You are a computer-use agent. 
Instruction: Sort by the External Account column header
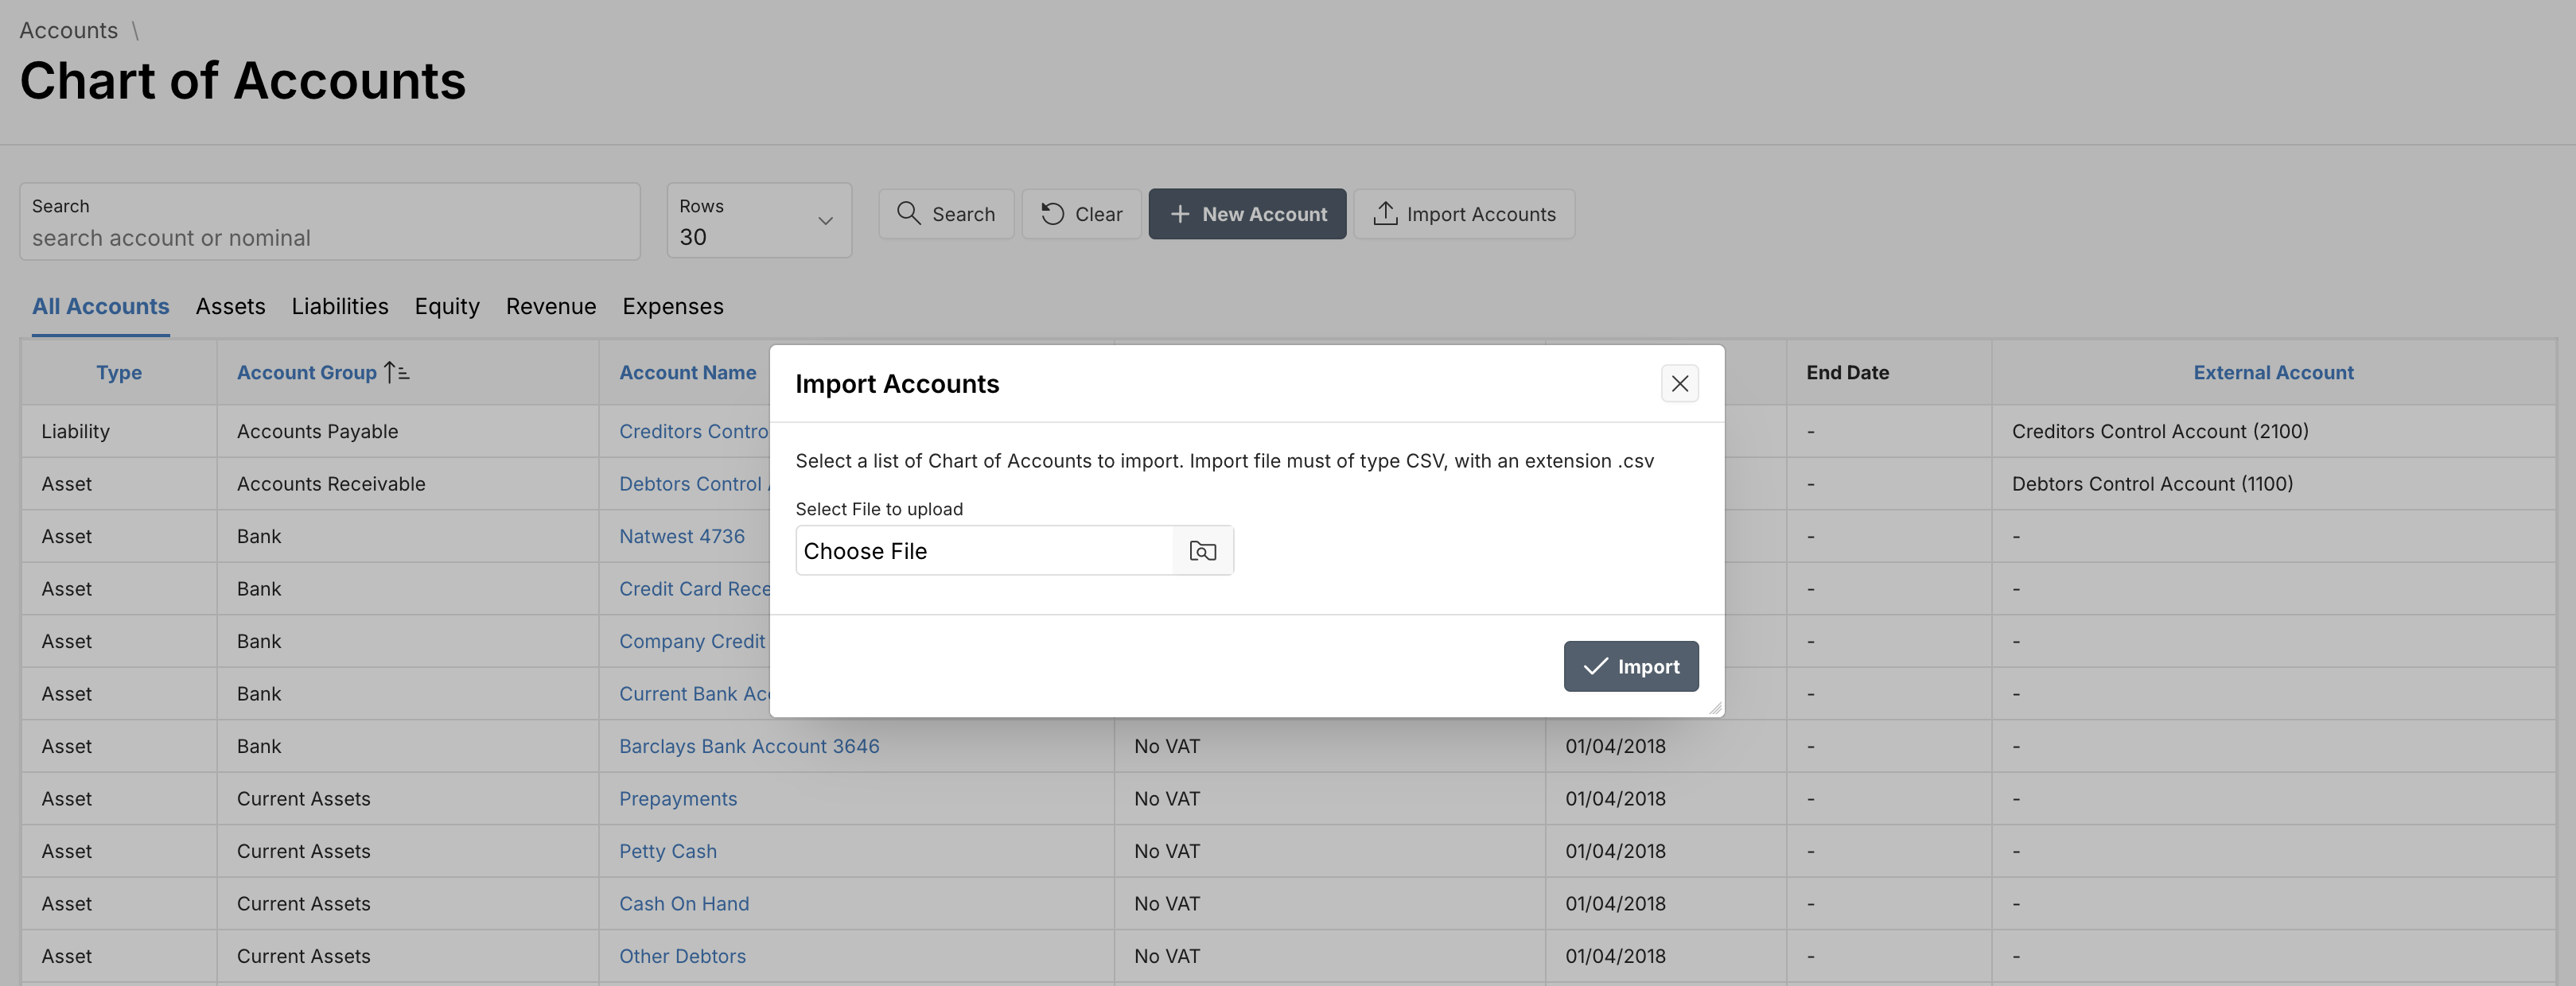coord(2273,373)
